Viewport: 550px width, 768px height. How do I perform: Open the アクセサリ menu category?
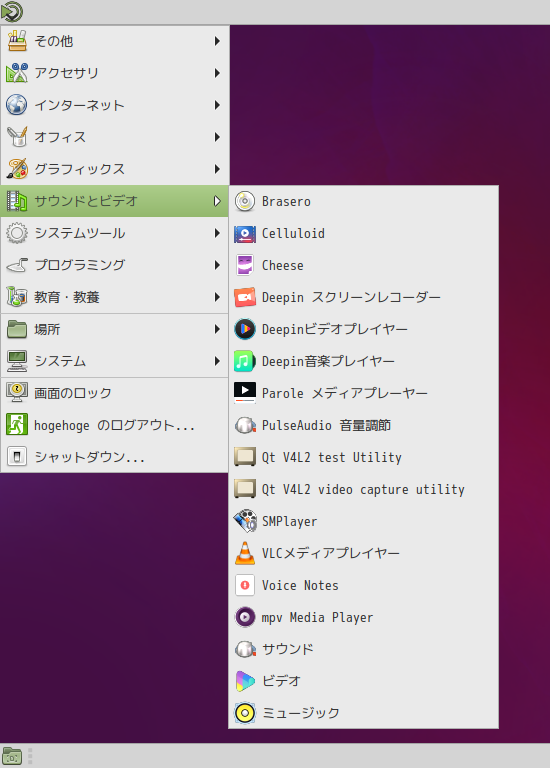click(x=115, y=73)
